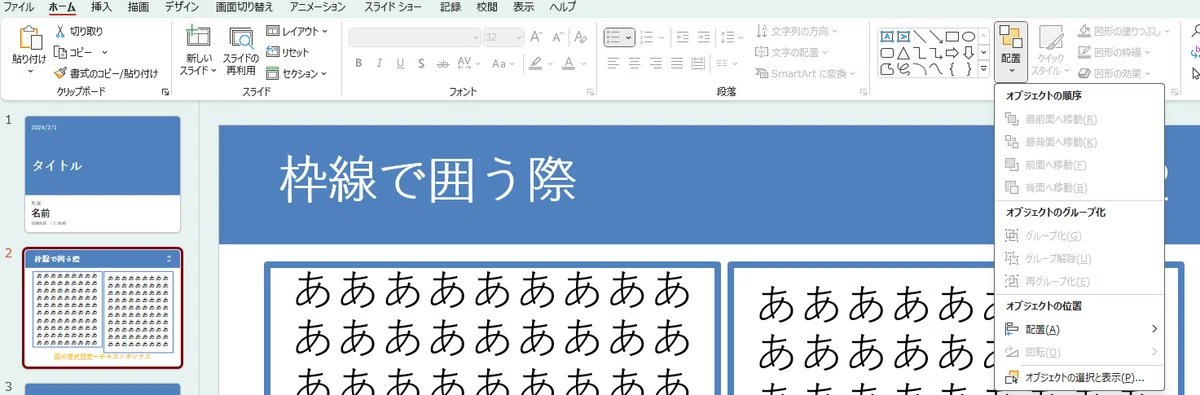This screenshot has width=1200, height=395.
Task: Click the Shape Fill (図形の塗りつぶし) button
Action: (1125, 31)
